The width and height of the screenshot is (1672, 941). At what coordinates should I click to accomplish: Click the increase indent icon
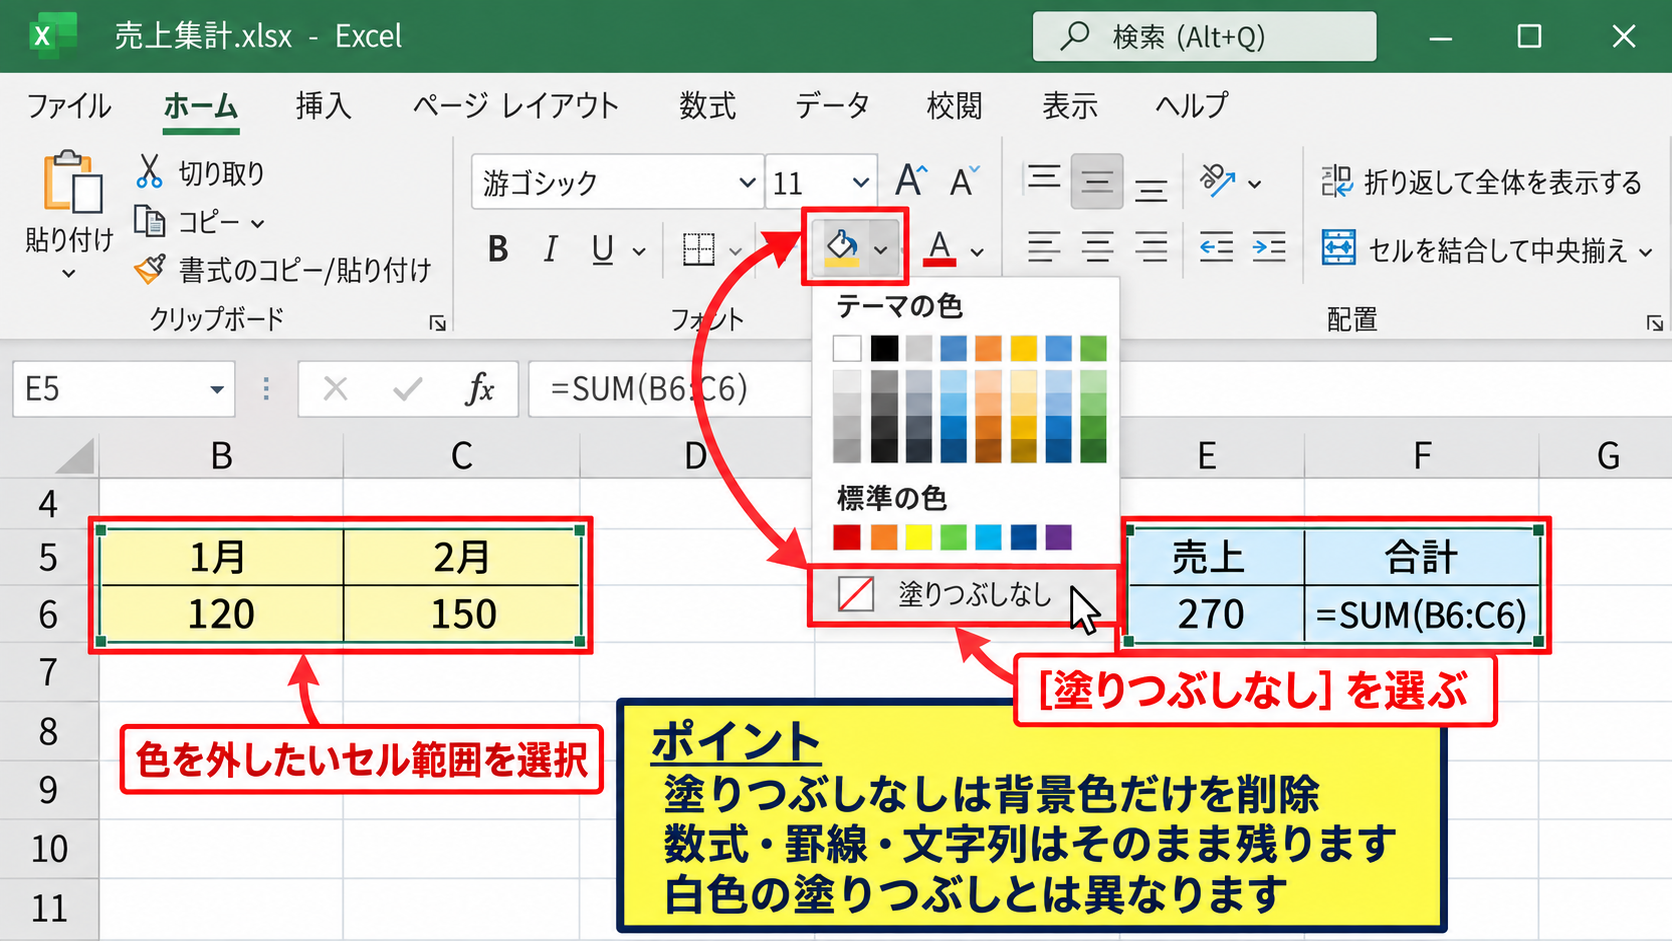(x=1269, y=247)
